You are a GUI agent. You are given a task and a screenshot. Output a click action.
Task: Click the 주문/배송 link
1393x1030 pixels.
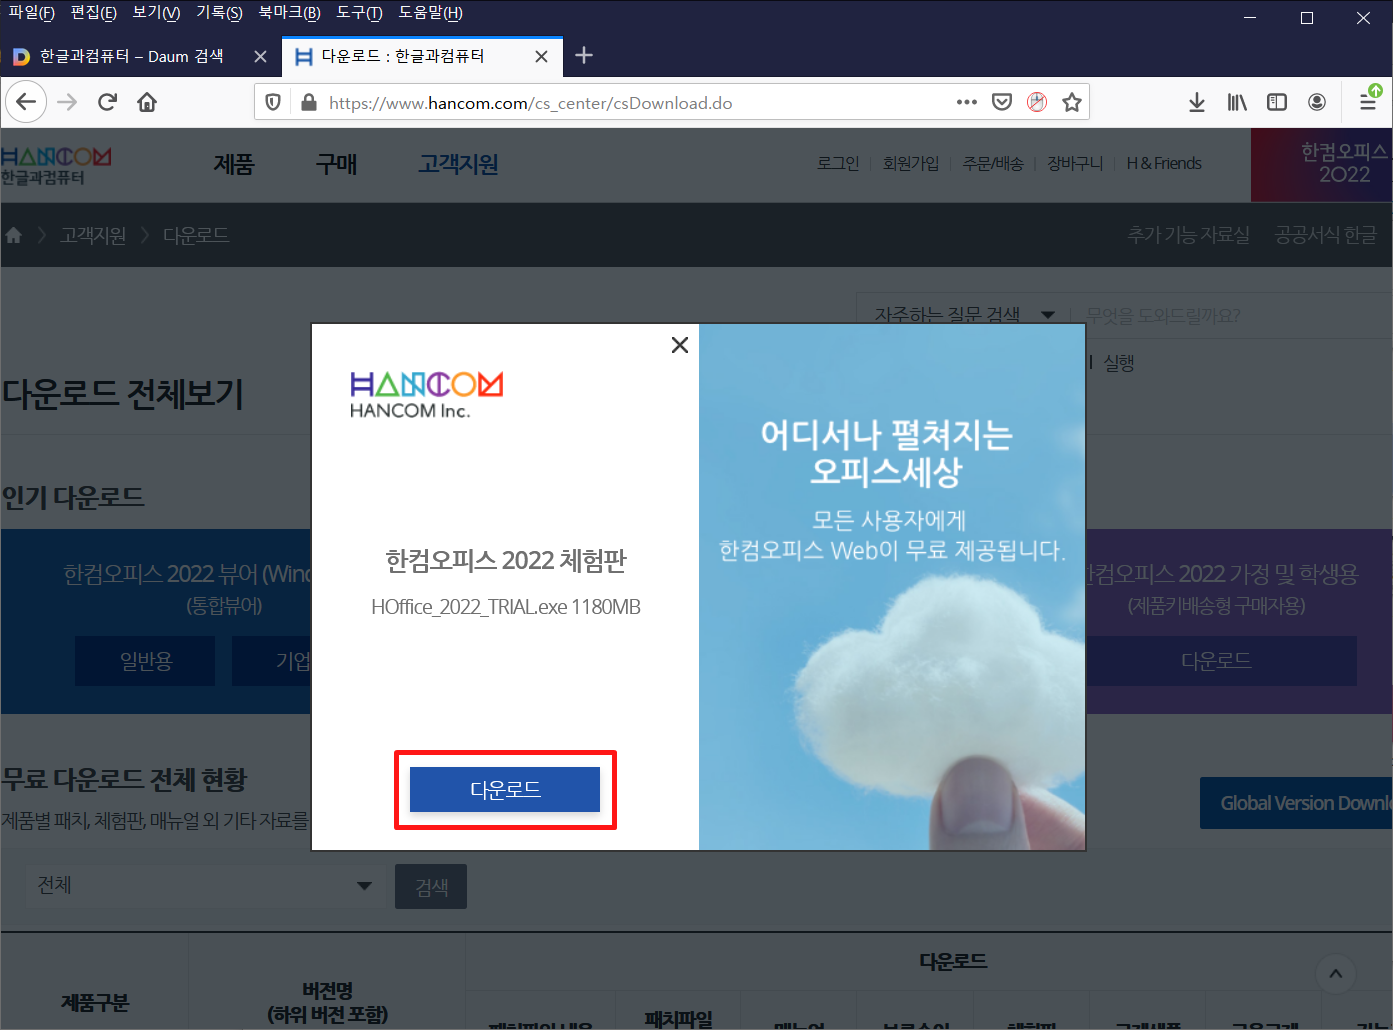(x=993, y=163)
